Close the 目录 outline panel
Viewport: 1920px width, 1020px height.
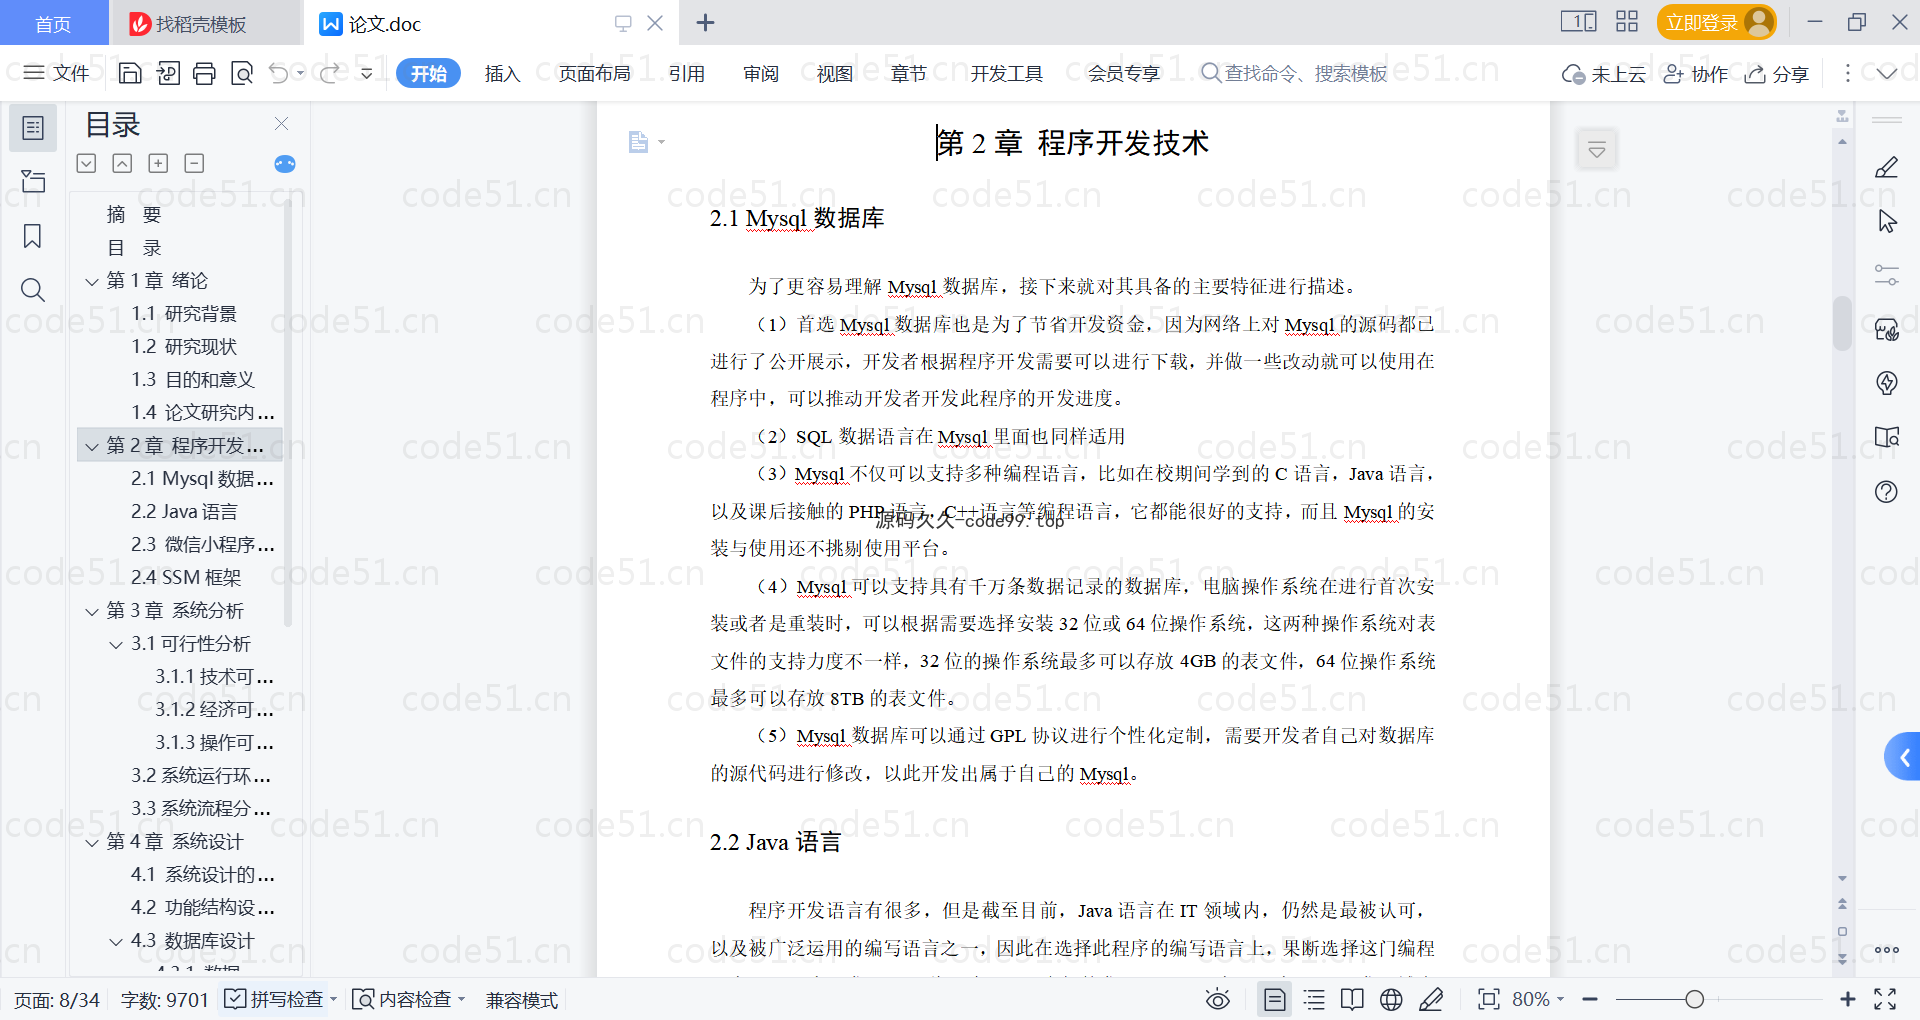(x=281, y=124)
